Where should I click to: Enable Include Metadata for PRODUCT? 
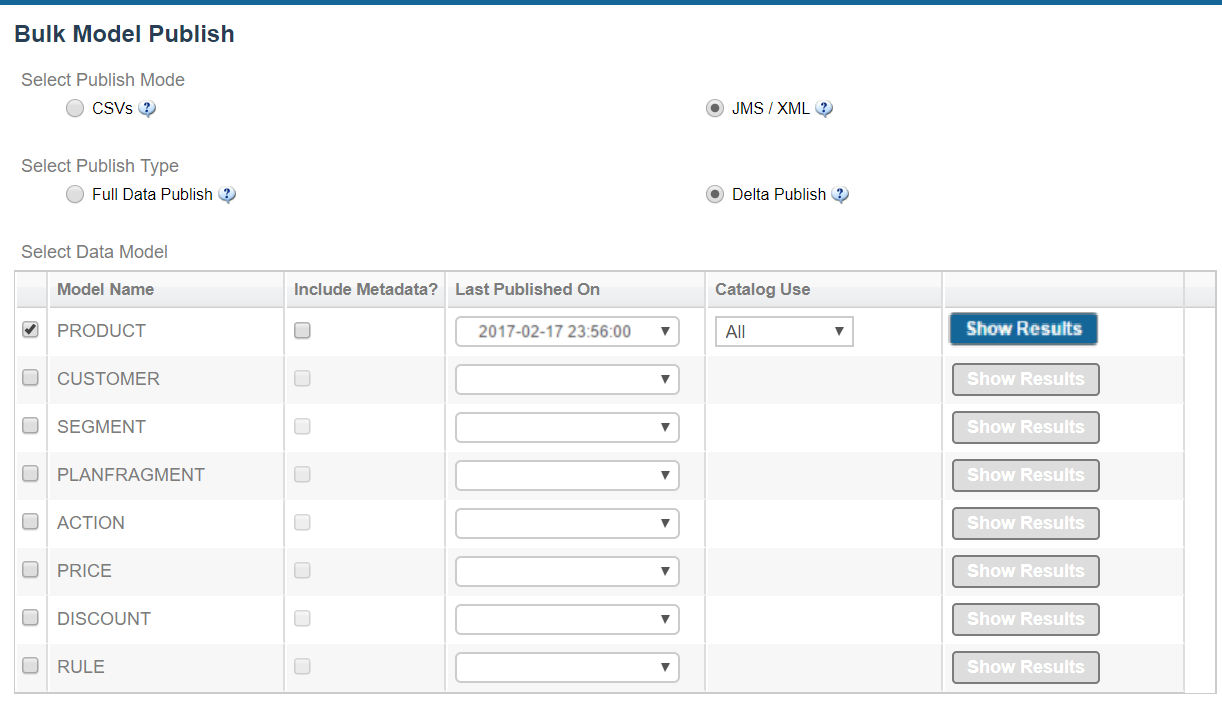tap(302, 331)
